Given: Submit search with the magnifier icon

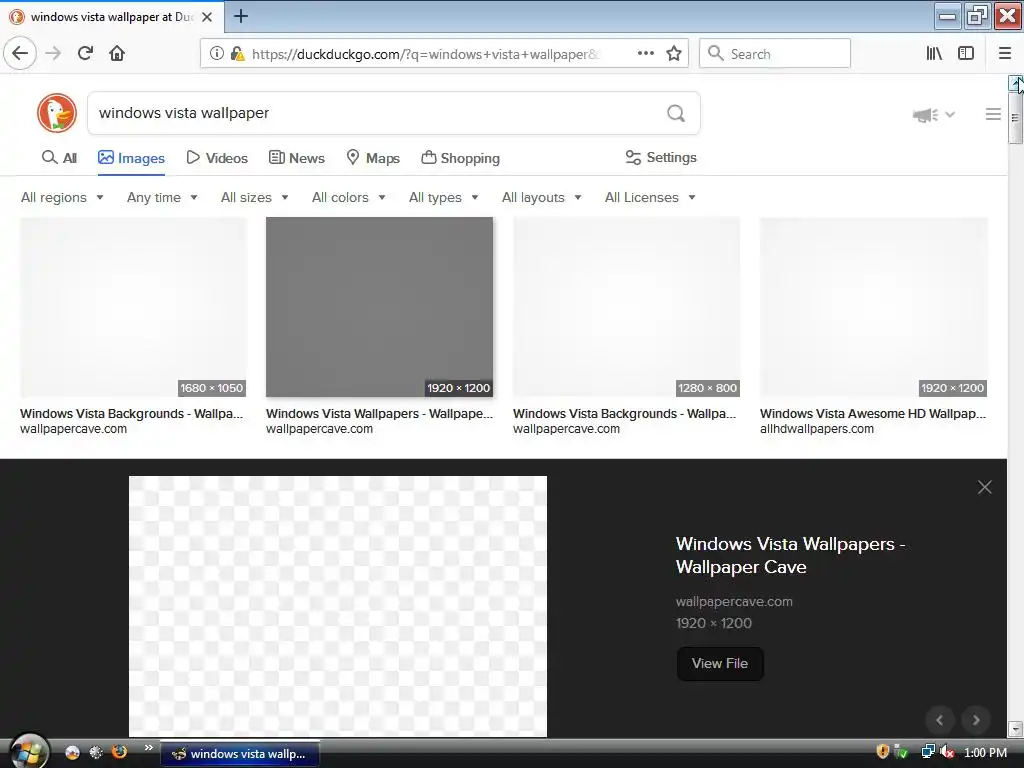Looking at the screenshot, I should click(676, 114).
